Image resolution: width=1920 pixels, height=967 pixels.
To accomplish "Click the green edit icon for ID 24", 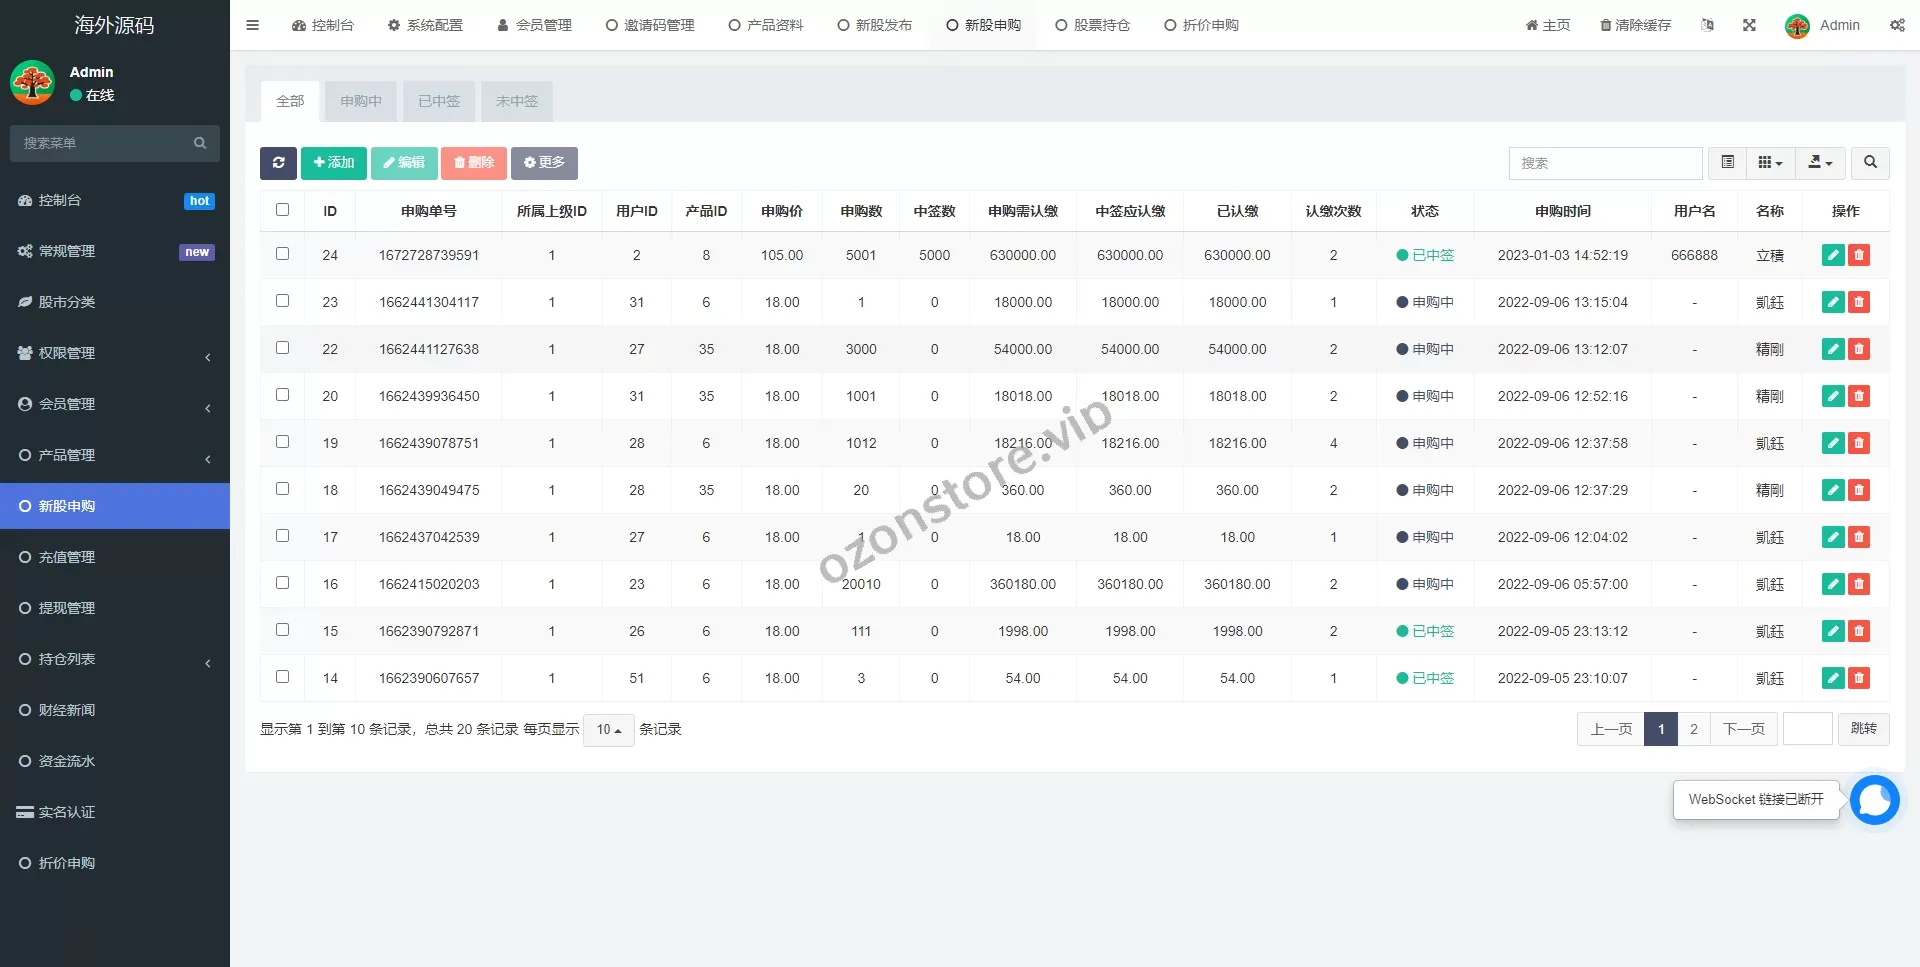I will coord(1832,255).
